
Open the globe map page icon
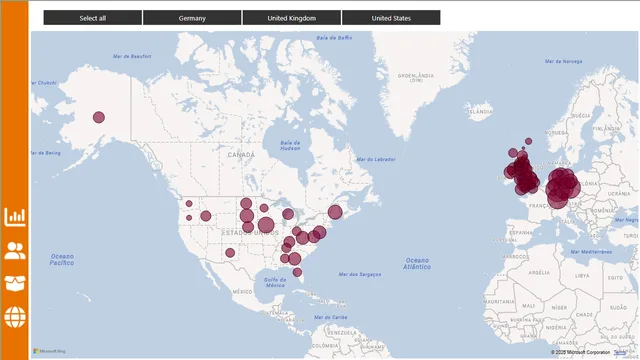click(x=15, y=317)
